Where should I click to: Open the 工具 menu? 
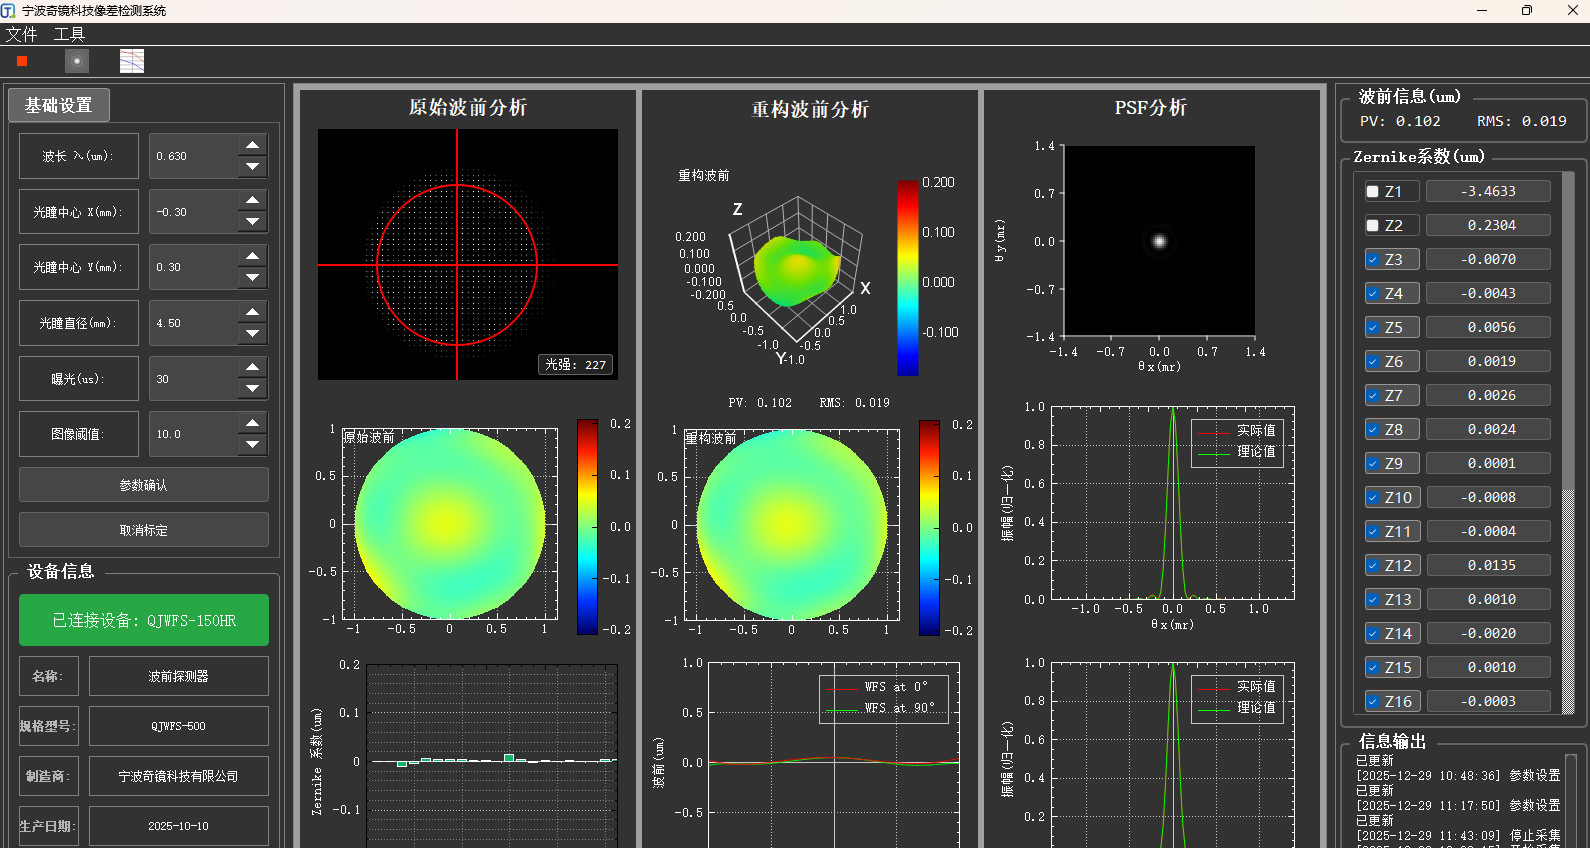coord(69,34)
